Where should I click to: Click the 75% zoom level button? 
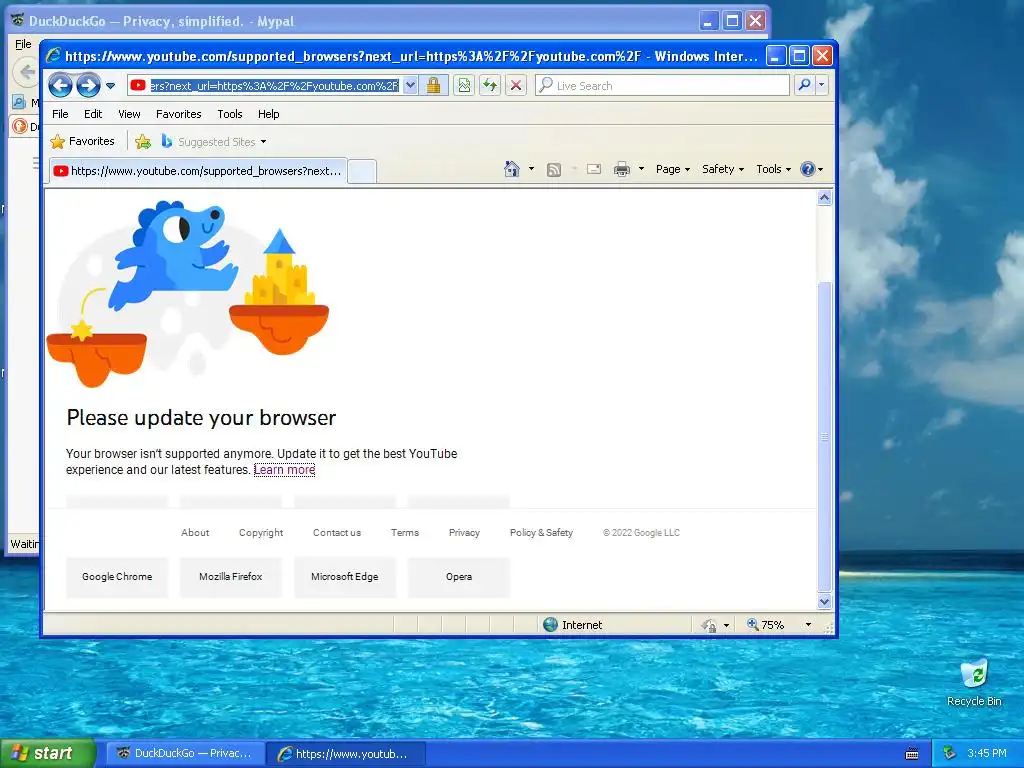click(765, 625)
